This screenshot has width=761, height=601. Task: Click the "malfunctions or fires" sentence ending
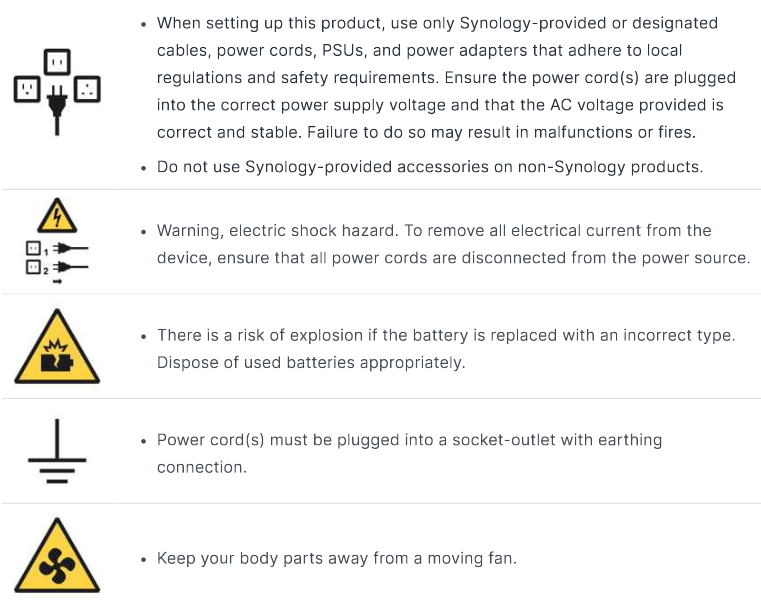click(614, 132)
